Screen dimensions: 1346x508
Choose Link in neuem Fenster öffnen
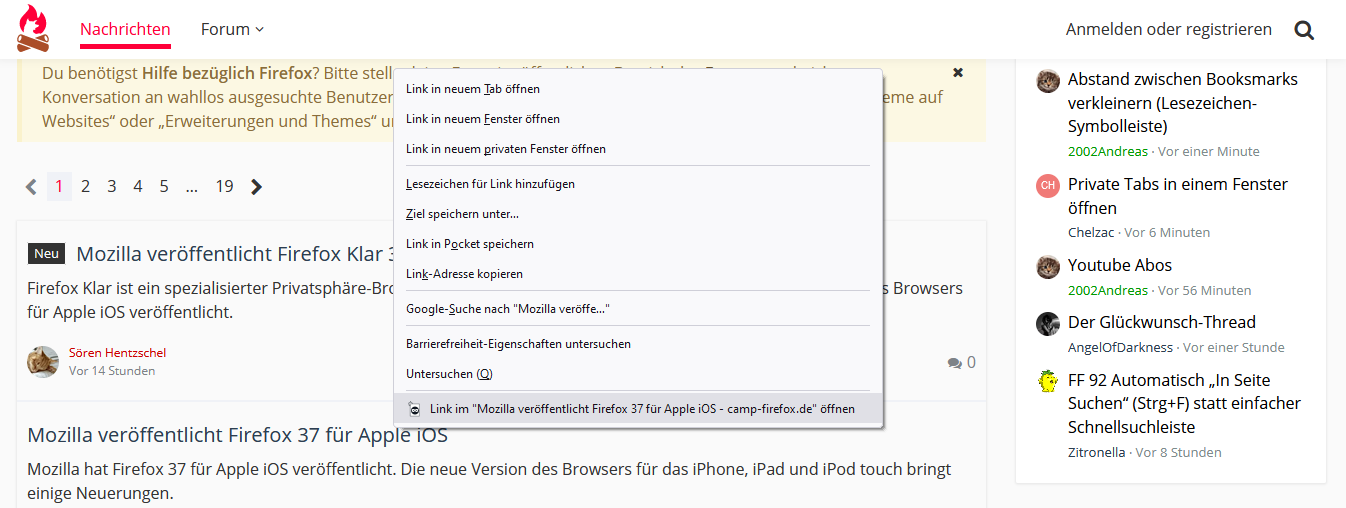pyautogui.click(x=638, y=119)
